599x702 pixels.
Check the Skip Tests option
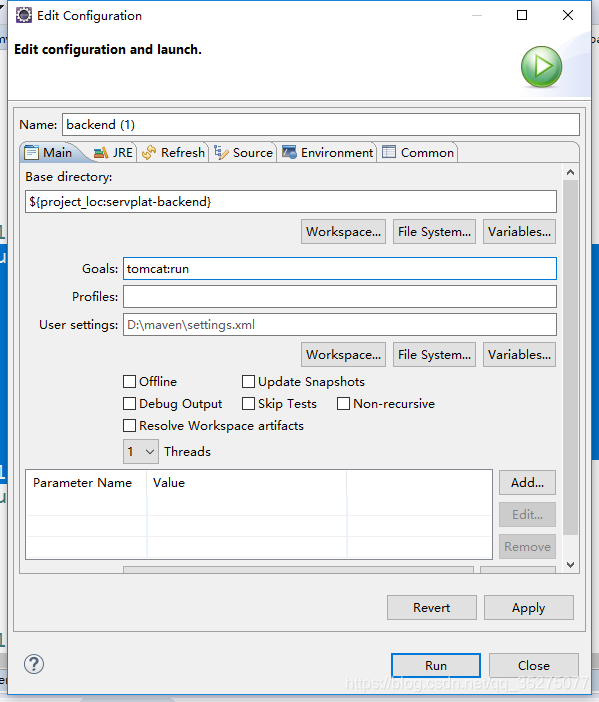[x=248, y=403]
